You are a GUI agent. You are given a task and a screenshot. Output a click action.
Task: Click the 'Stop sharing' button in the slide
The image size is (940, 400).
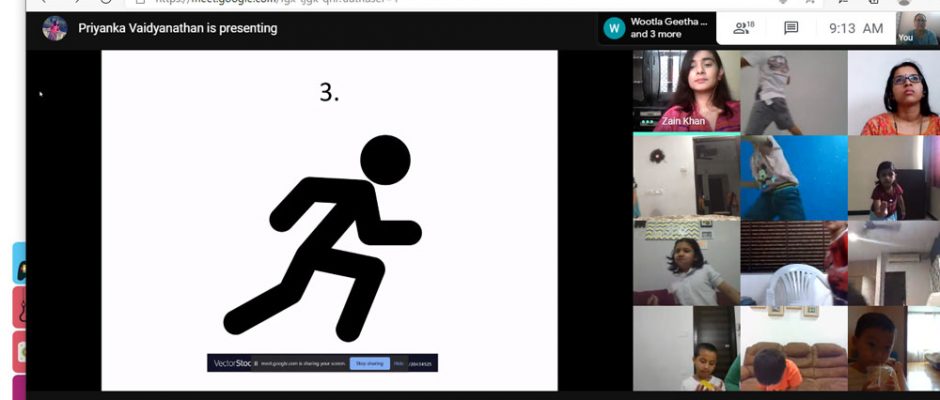(369, 363)
